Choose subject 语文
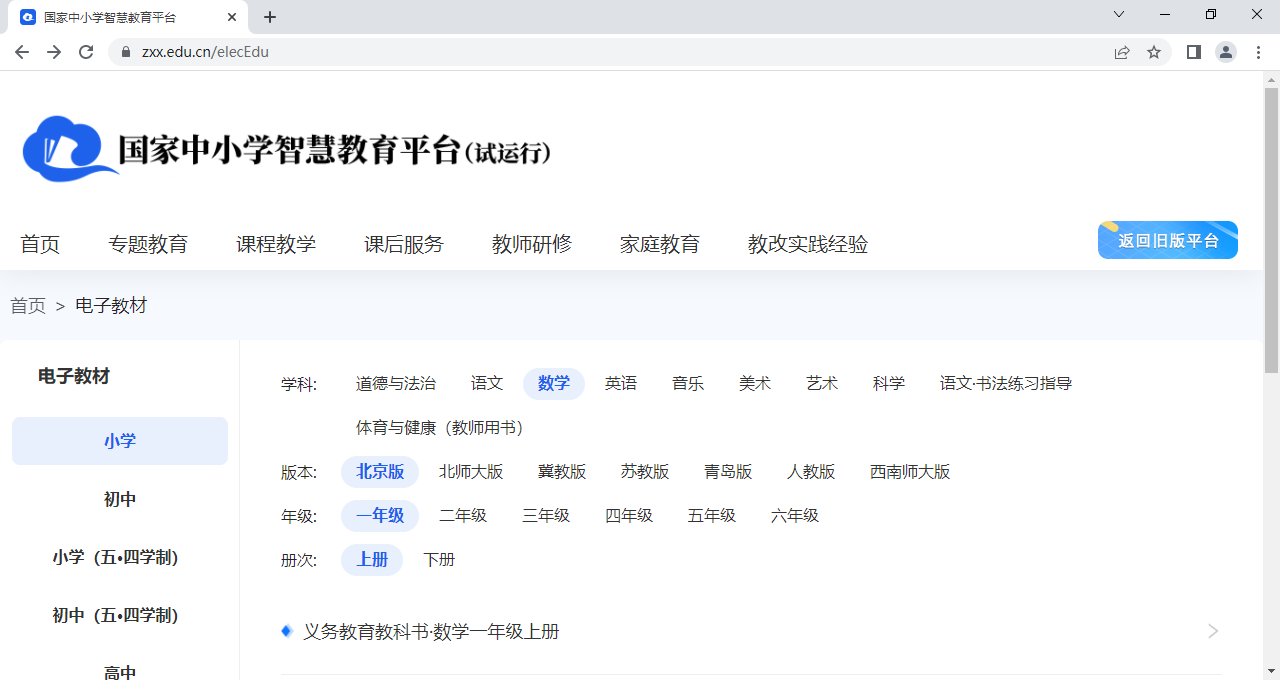The image size is (1280, 680). [487, 384]
